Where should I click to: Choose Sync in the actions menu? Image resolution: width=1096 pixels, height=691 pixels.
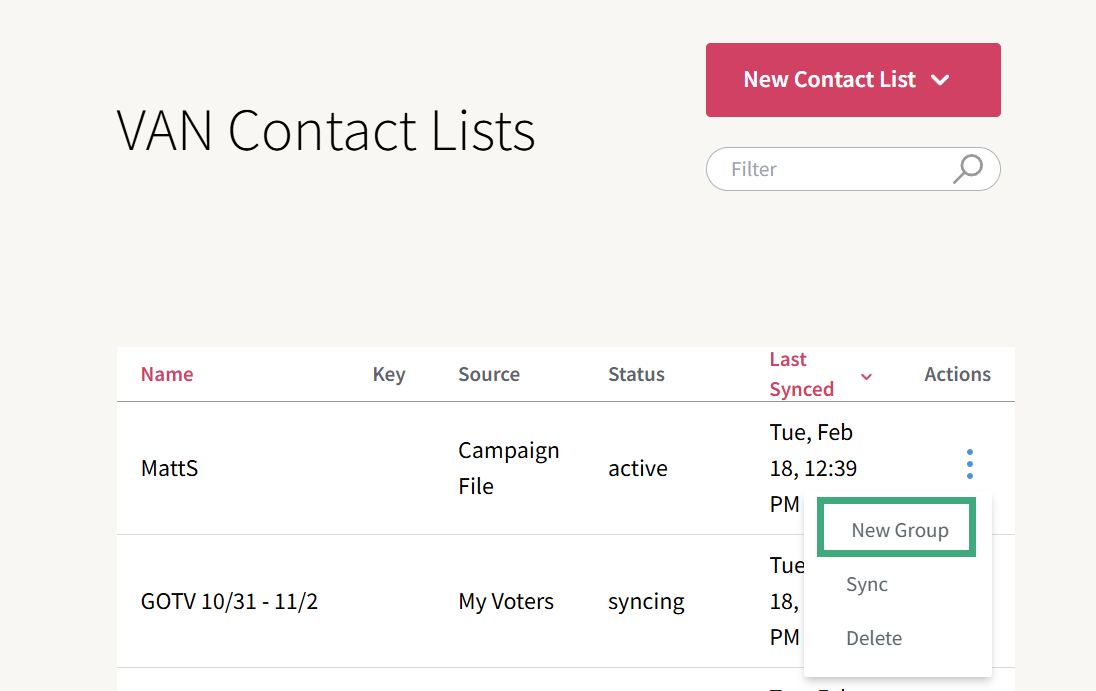coord(867,584)
